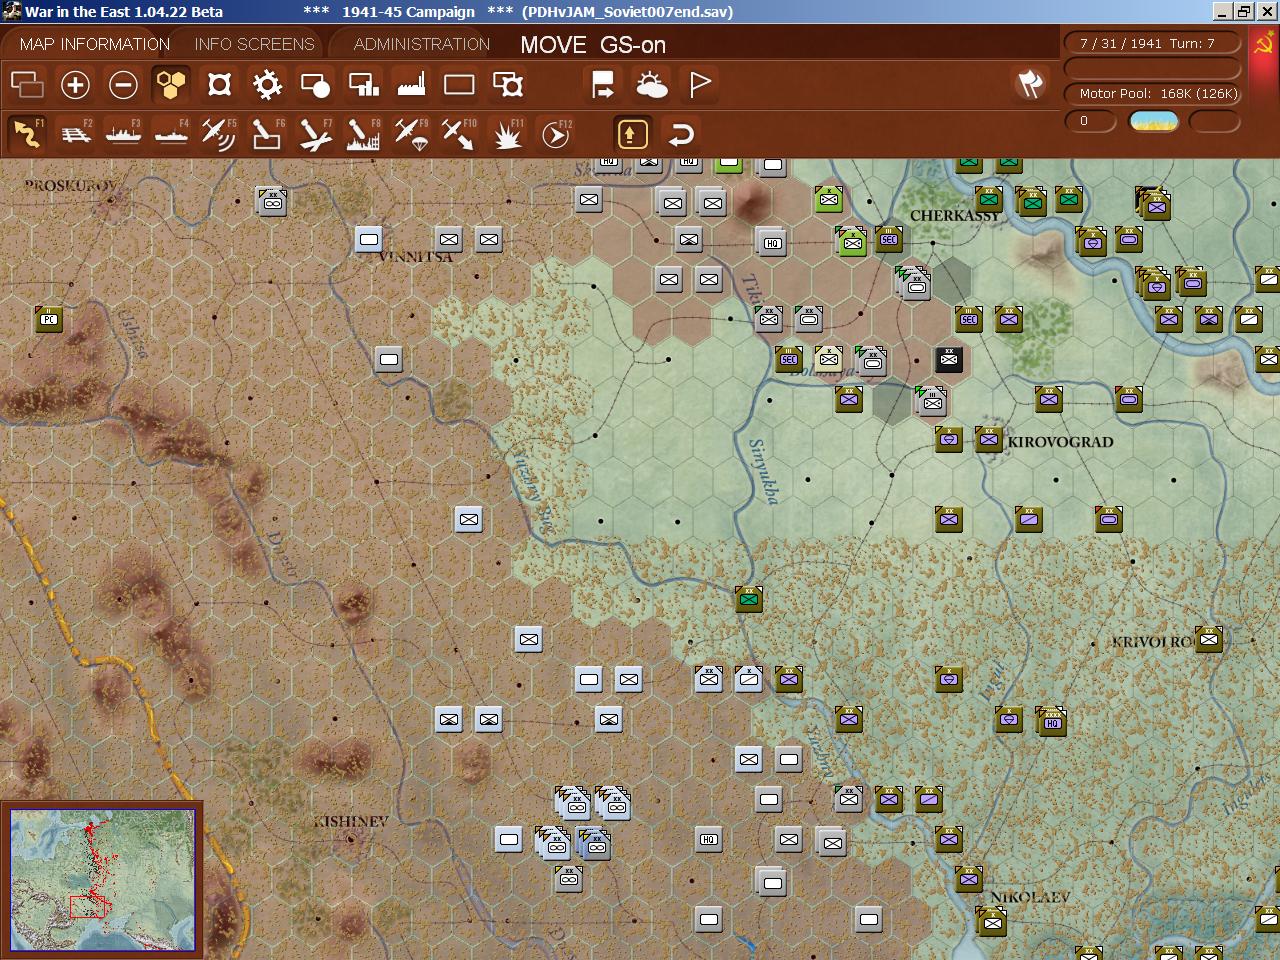1280x960 pixels.
Task: Click the zoom in (plus) map icon
Action: pyautogui.click(x=75, y=85)
